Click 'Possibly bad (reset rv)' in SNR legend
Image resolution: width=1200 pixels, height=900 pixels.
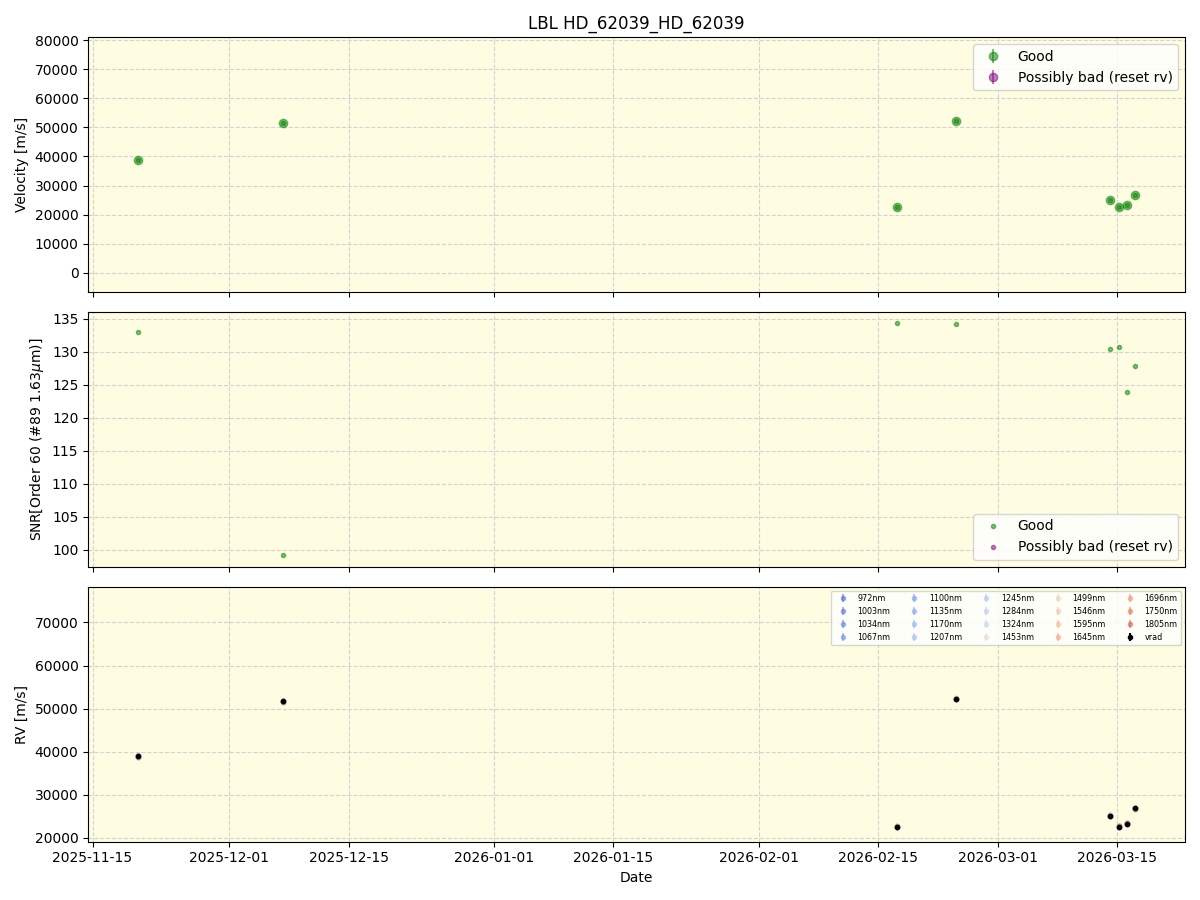click(x=1095, y=546)
